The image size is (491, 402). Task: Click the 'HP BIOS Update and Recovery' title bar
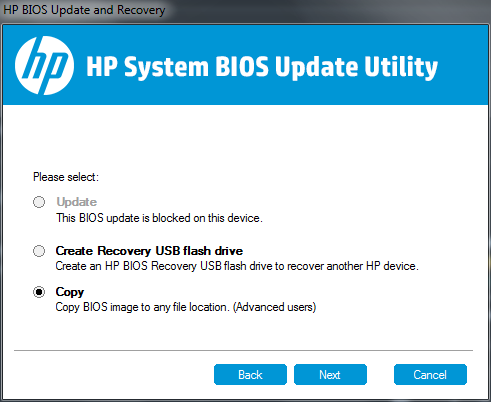pos(84,10)
